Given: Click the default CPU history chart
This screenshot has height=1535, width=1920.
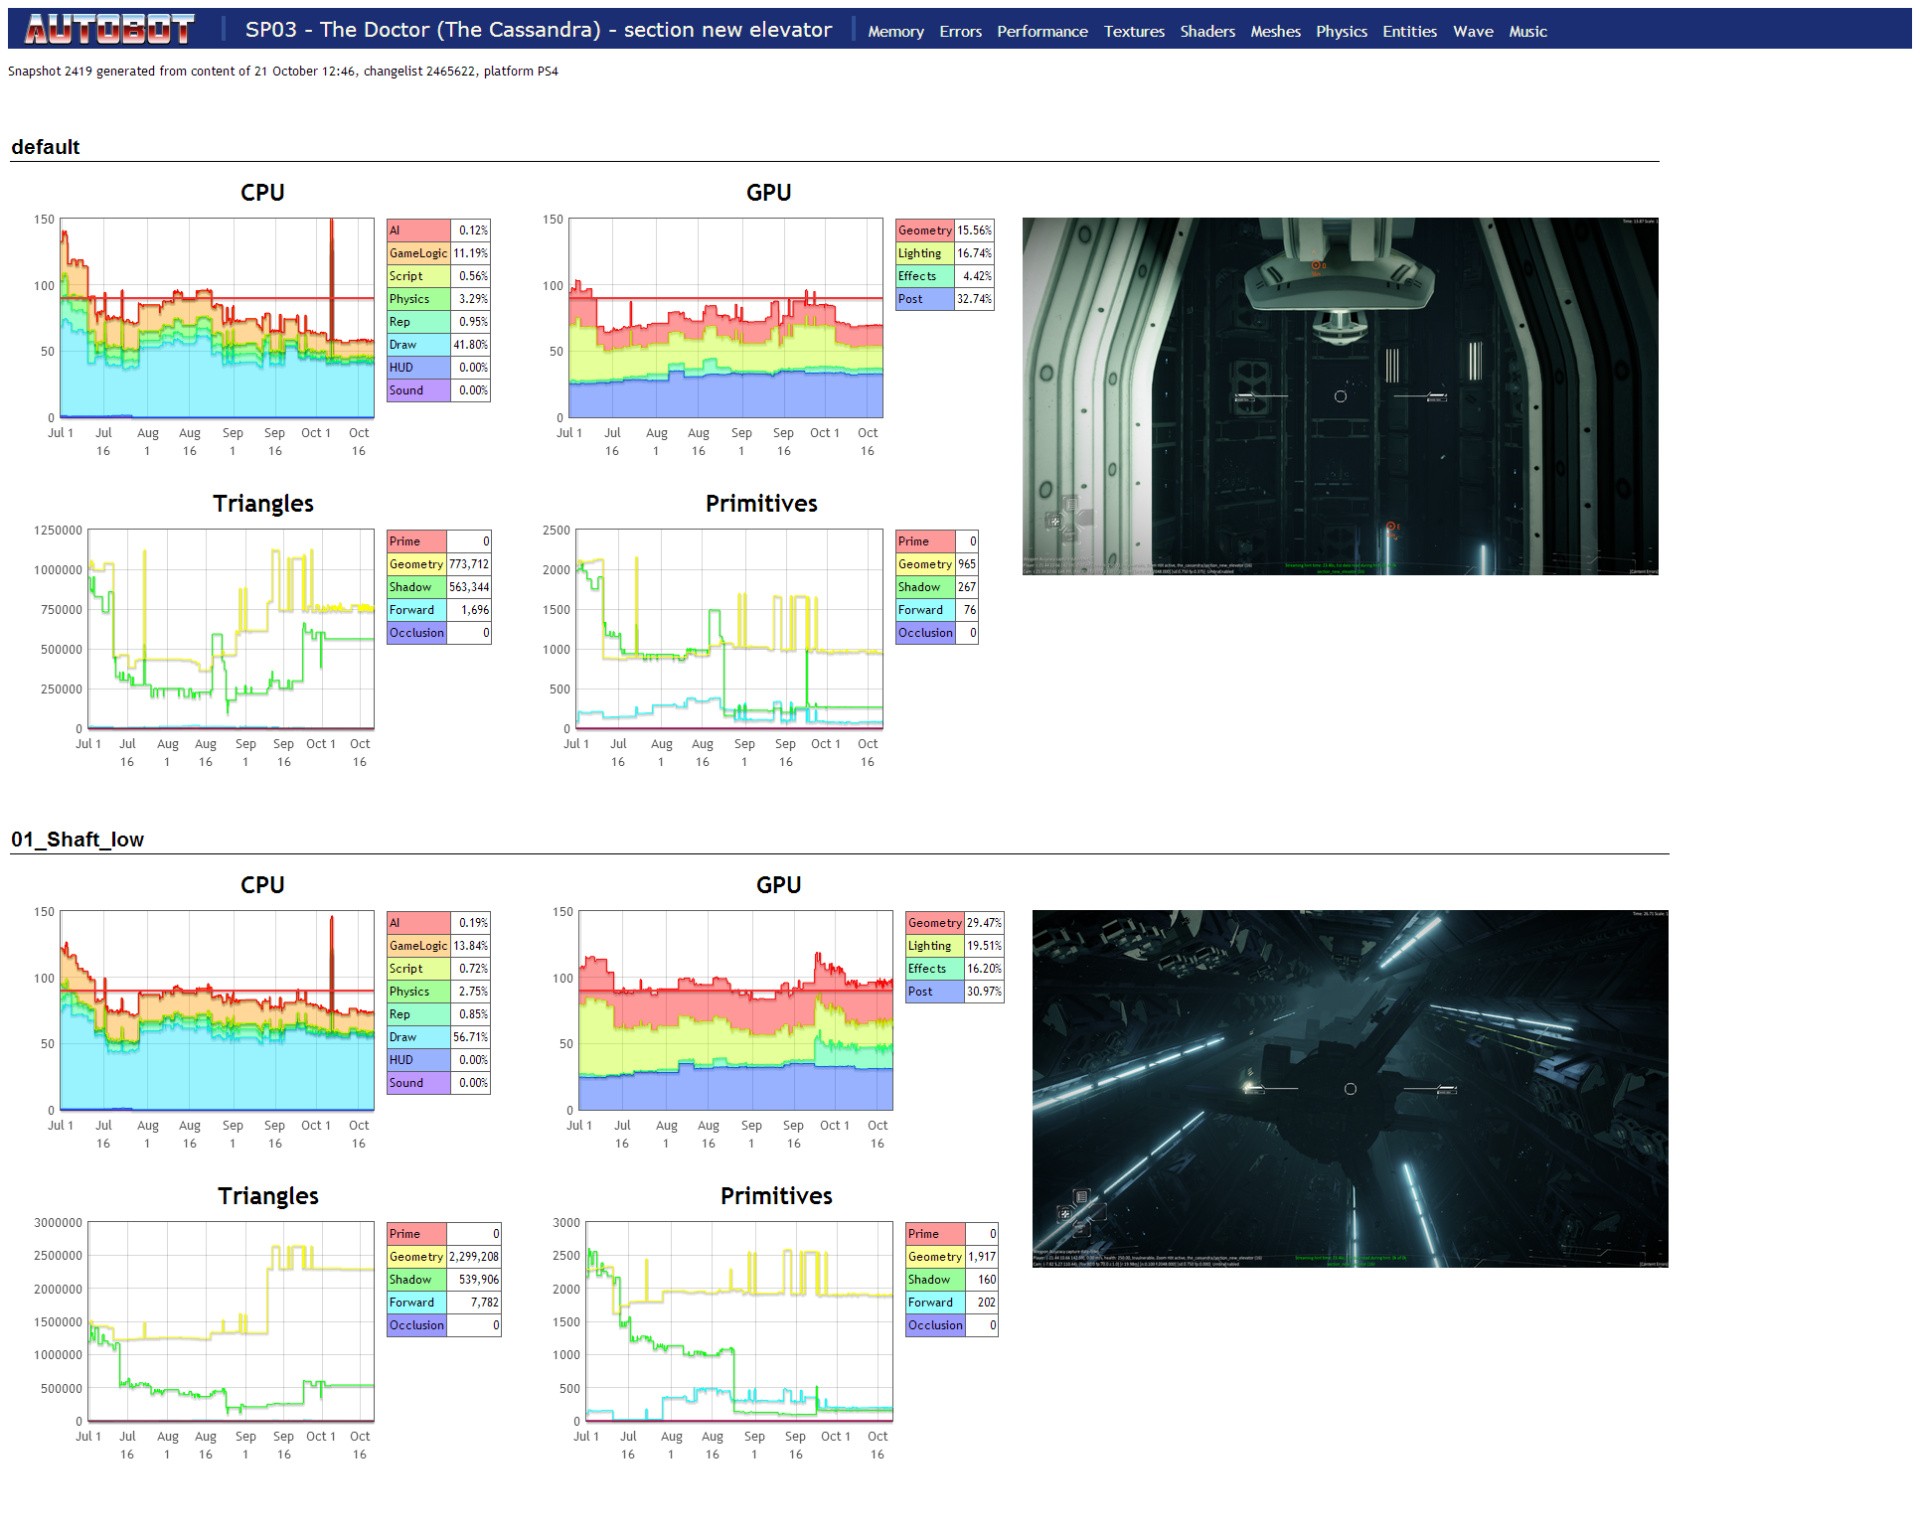Looking at the screenshot, I should 217,318.
